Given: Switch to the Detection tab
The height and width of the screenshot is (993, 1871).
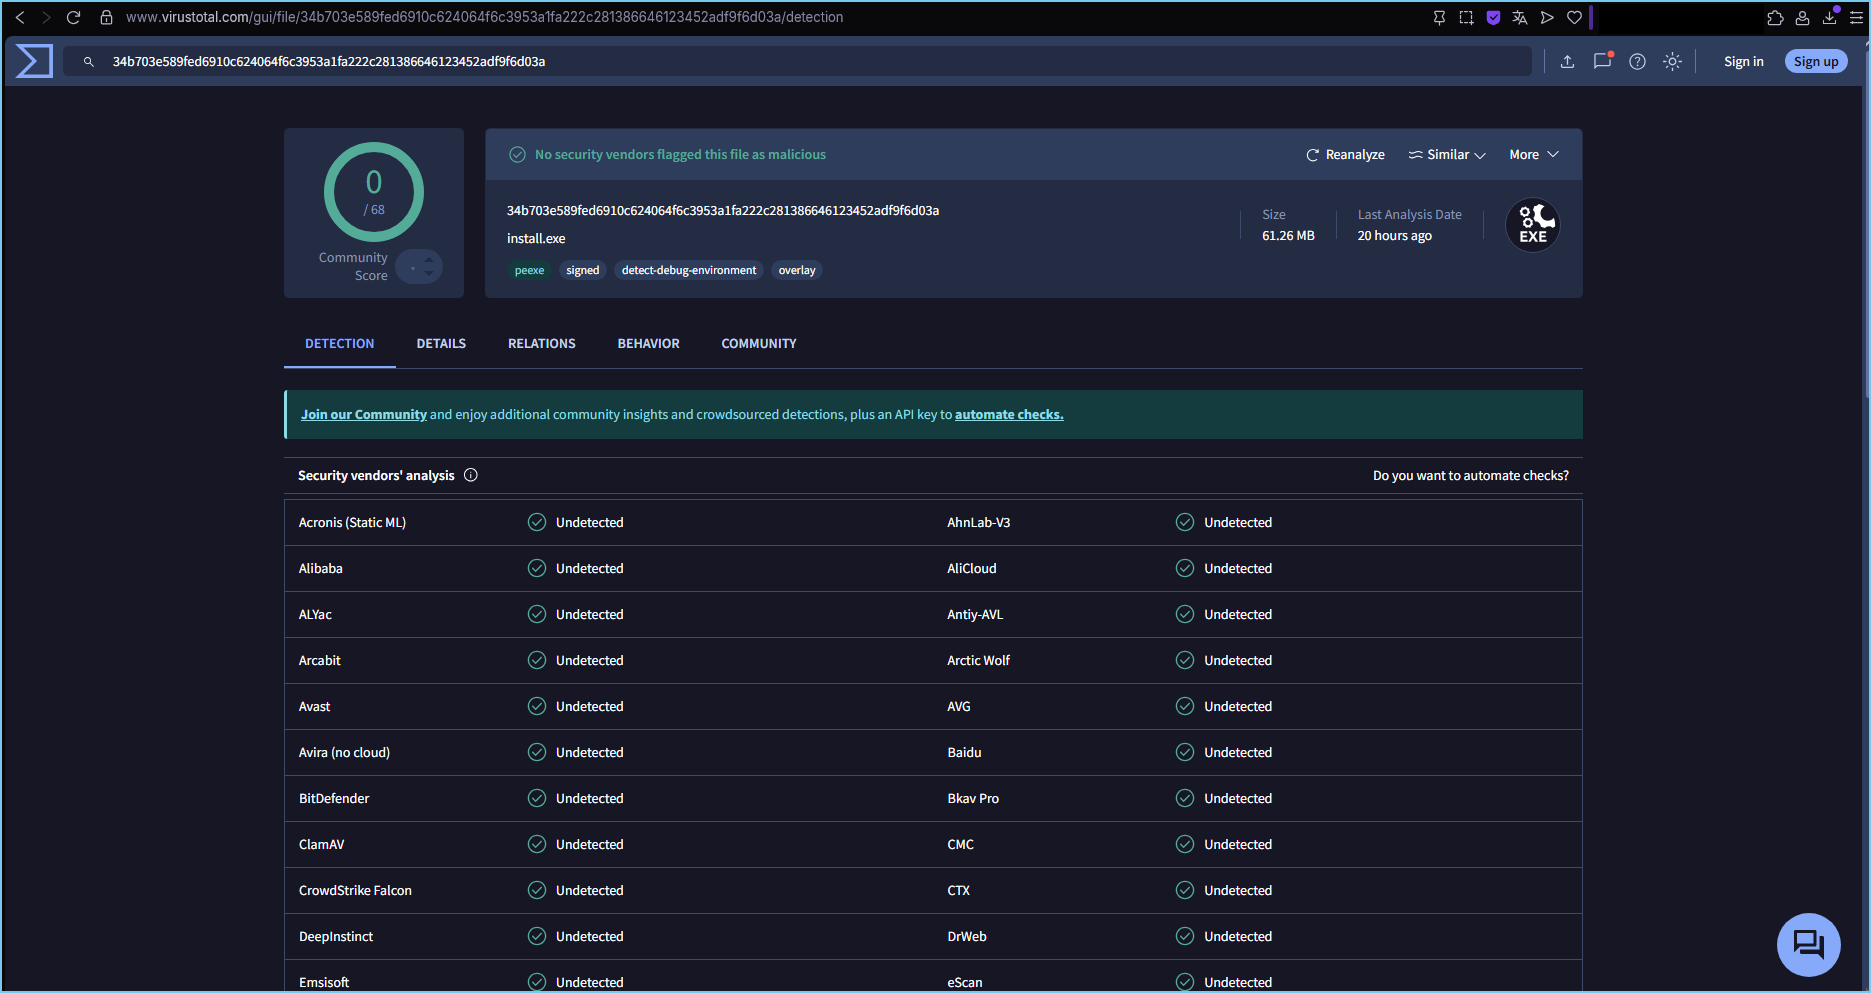Looking at the screenshot, I should 340,343.
